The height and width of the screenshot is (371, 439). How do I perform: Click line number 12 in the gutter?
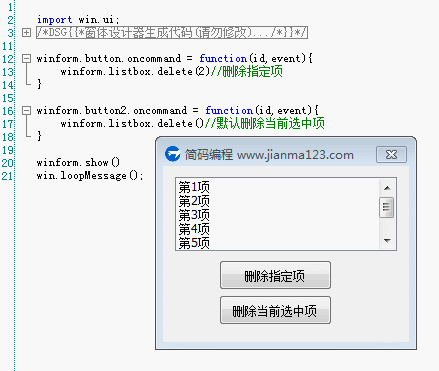click(x=7, y=59)
